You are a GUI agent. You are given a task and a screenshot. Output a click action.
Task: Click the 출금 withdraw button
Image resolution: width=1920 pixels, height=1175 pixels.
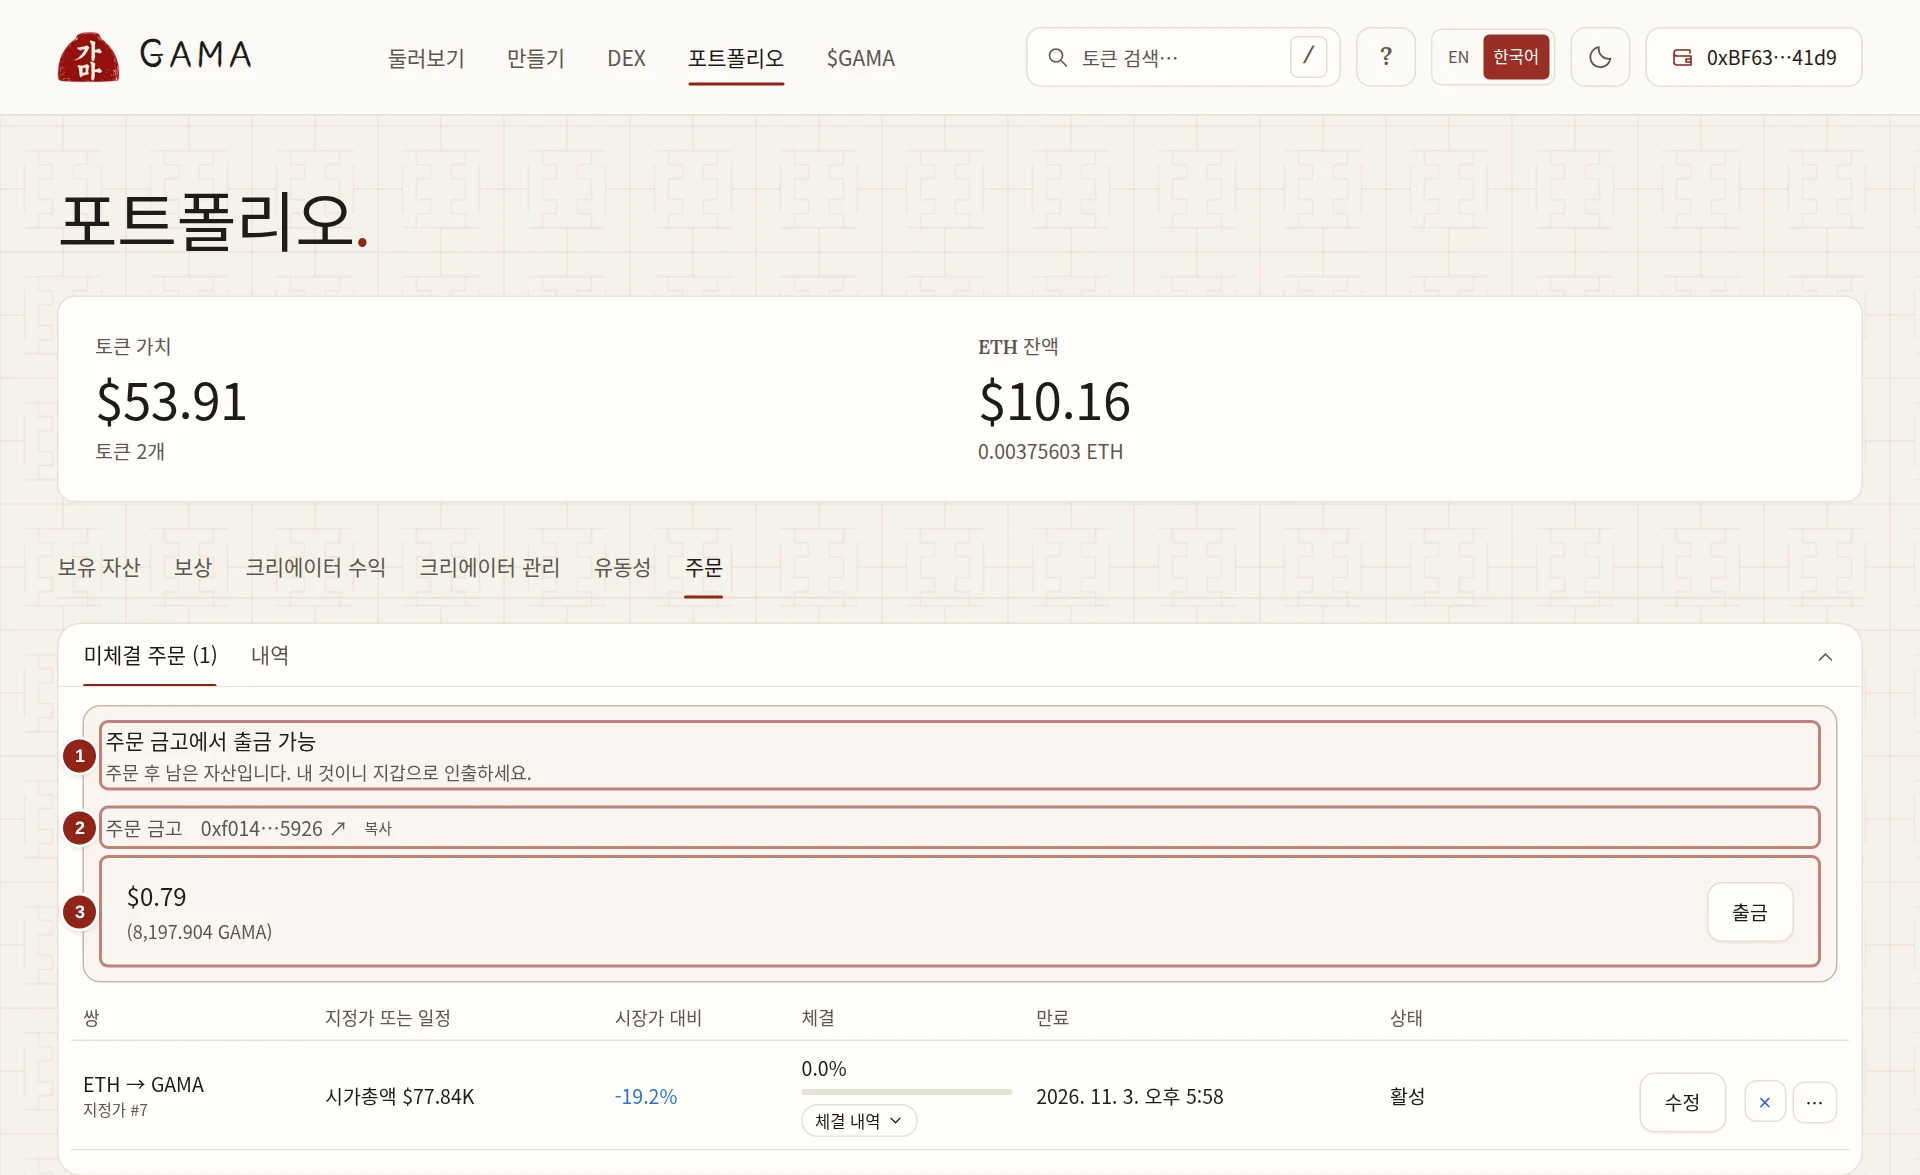(1750, 912)
